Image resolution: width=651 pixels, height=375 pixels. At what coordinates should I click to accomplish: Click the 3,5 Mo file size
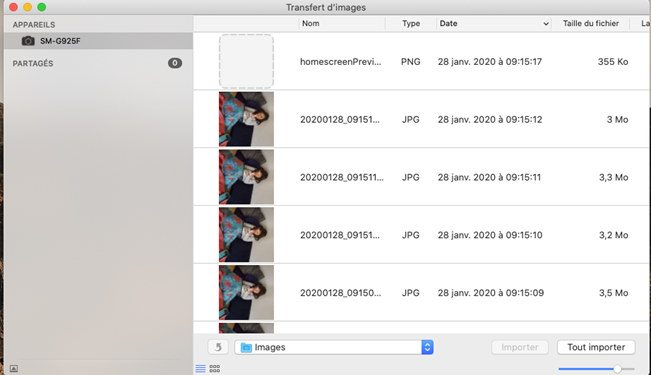[613, 293]
